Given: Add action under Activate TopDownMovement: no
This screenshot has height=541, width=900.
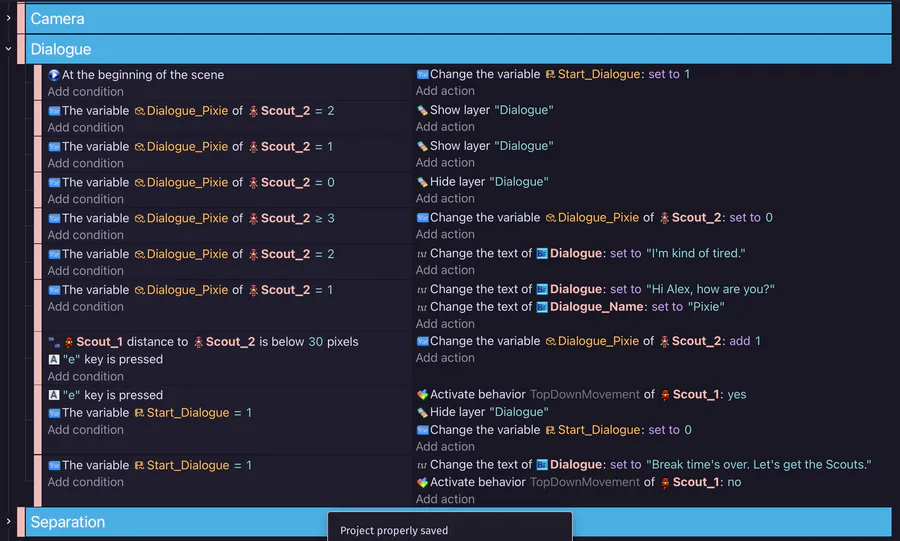Looking at the screenshot, I should coord(445,499).
